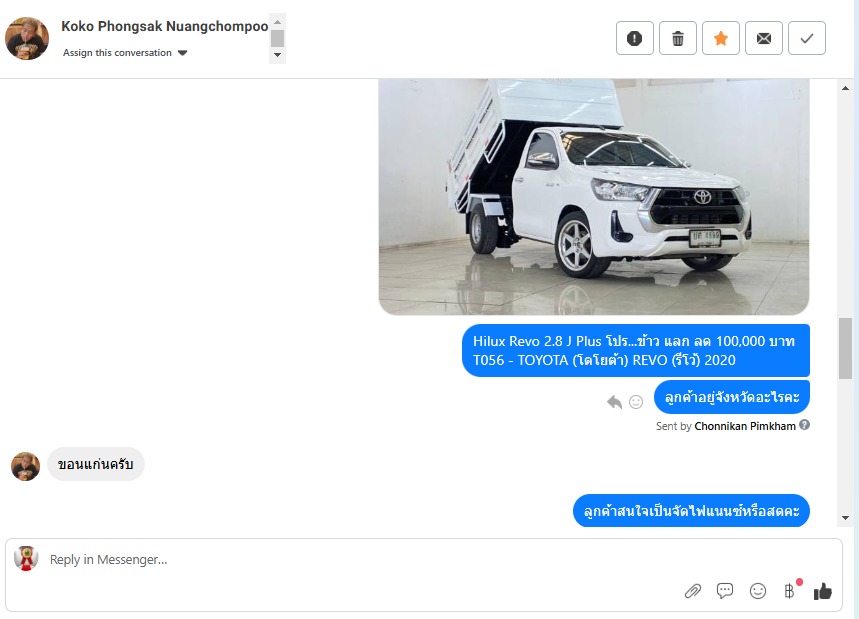Click the Chonnikan Pimkham sender name

point(745,426)
